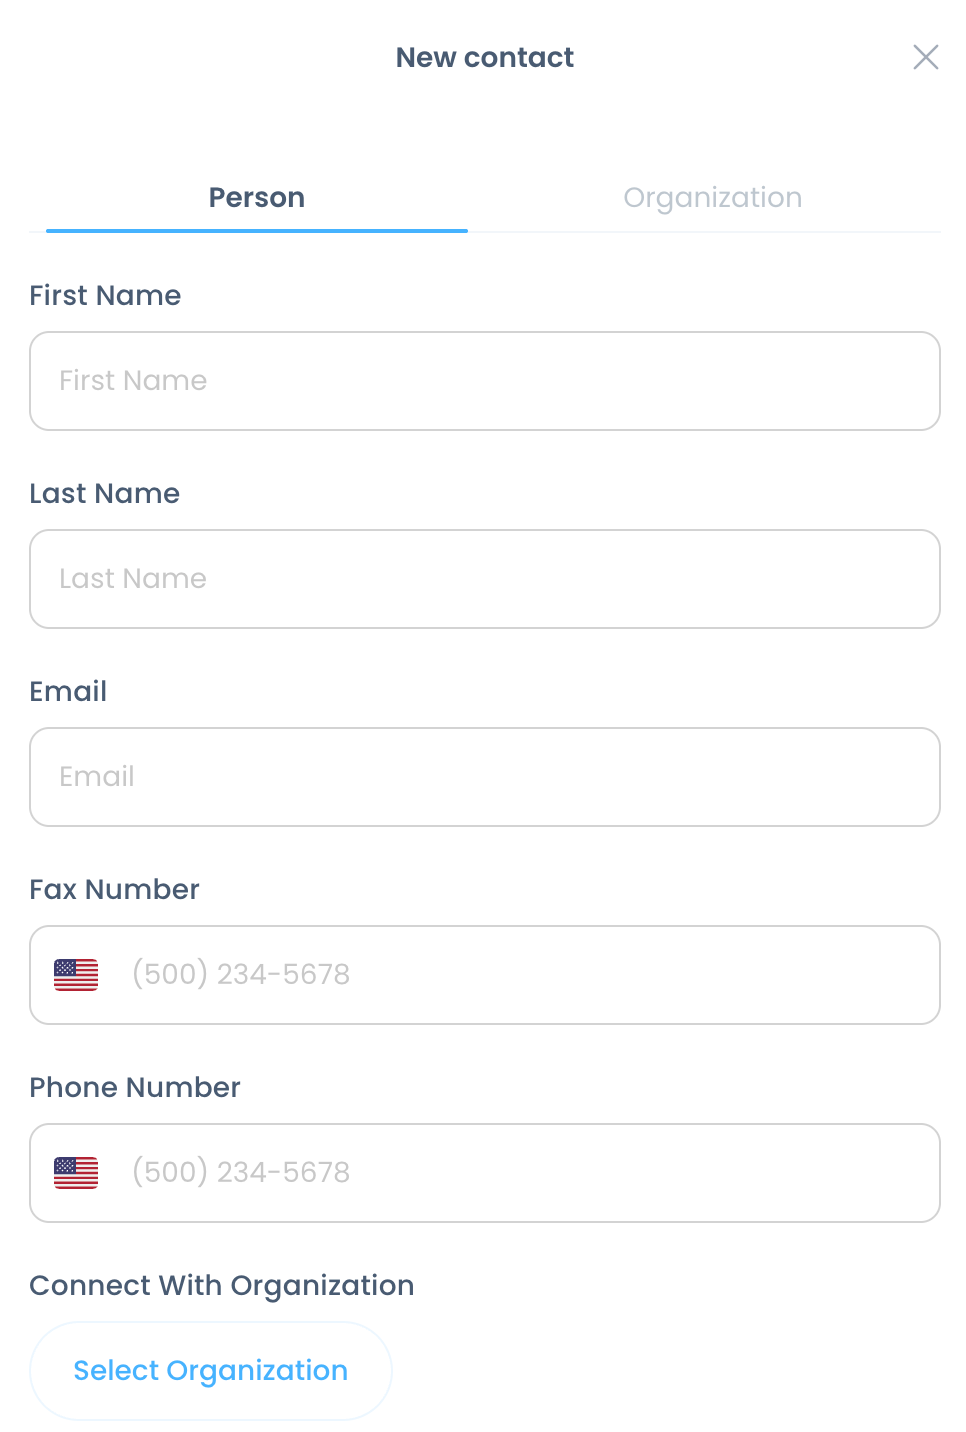The height and width of the screenshot is (1432, 966).
Task: Click the blue underline beneath Person tab
Action: pos(257,230)
